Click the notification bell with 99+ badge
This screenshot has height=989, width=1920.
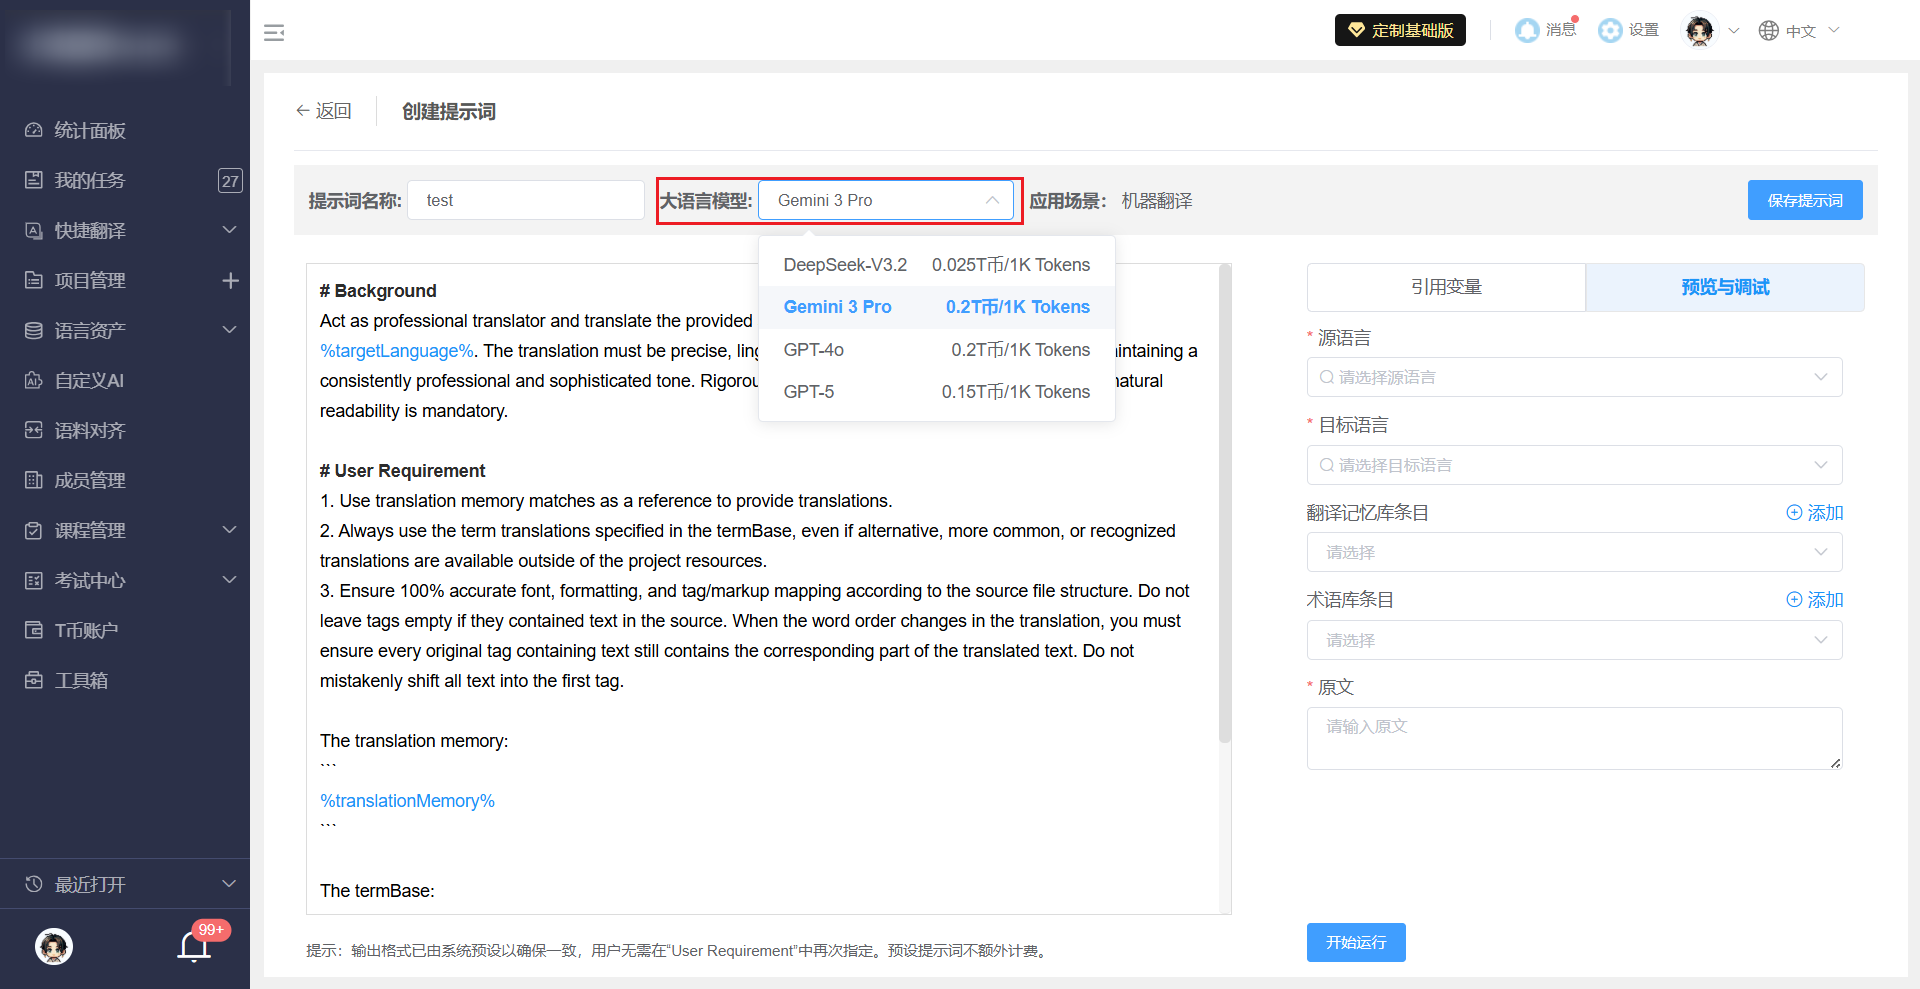tap(194, 945)
